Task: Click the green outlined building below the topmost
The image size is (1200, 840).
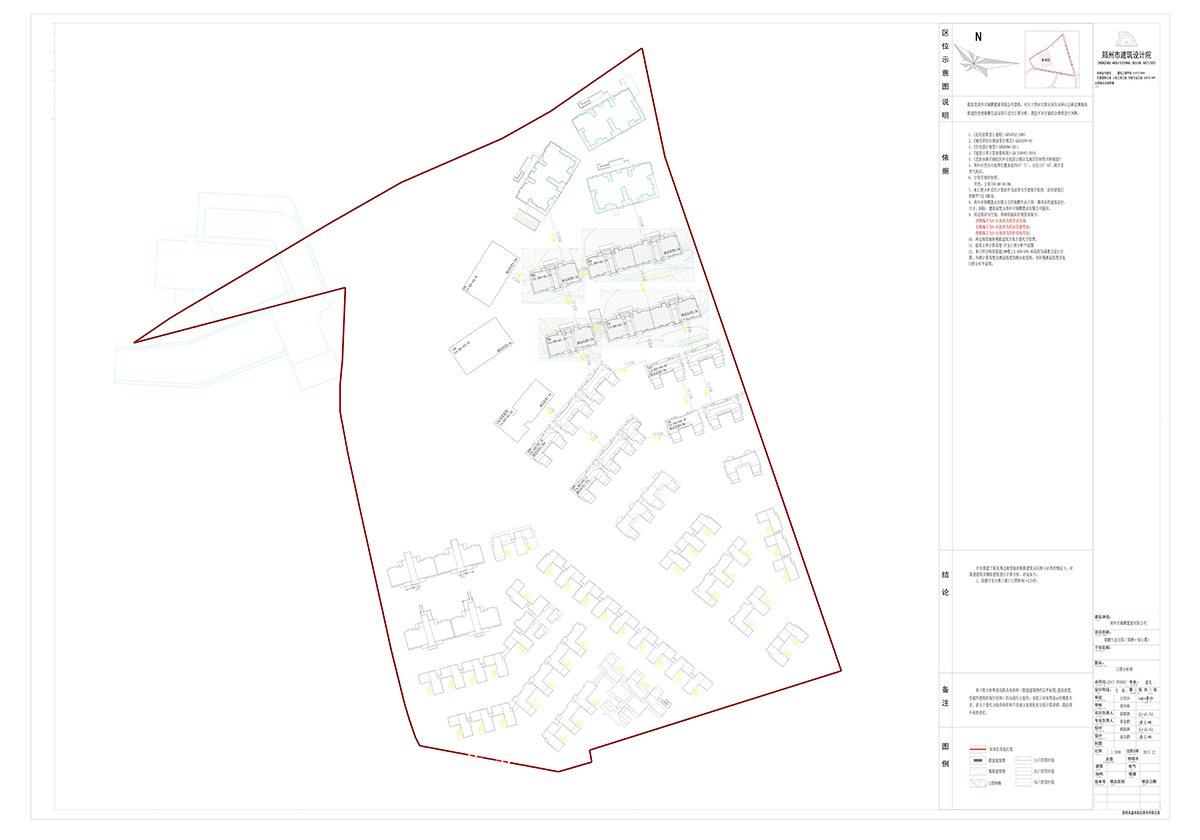Action: [620, 187]
